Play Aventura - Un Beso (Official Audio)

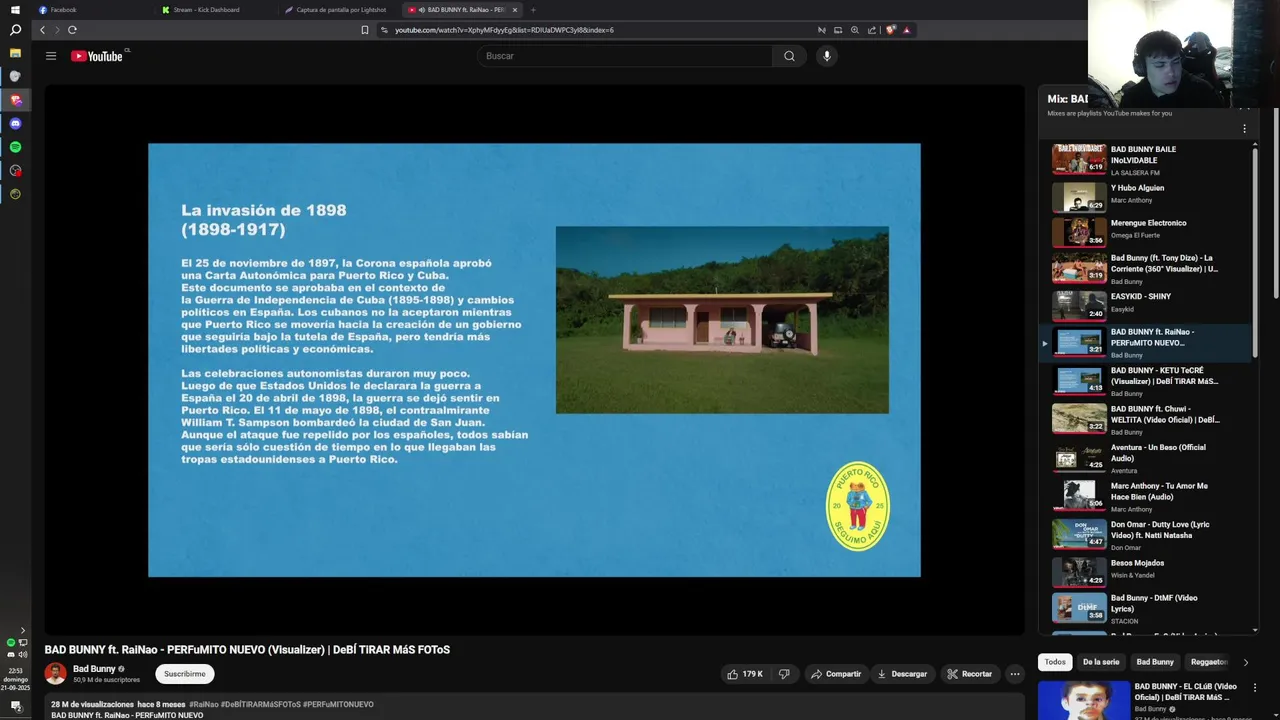tap(1145, 459)
